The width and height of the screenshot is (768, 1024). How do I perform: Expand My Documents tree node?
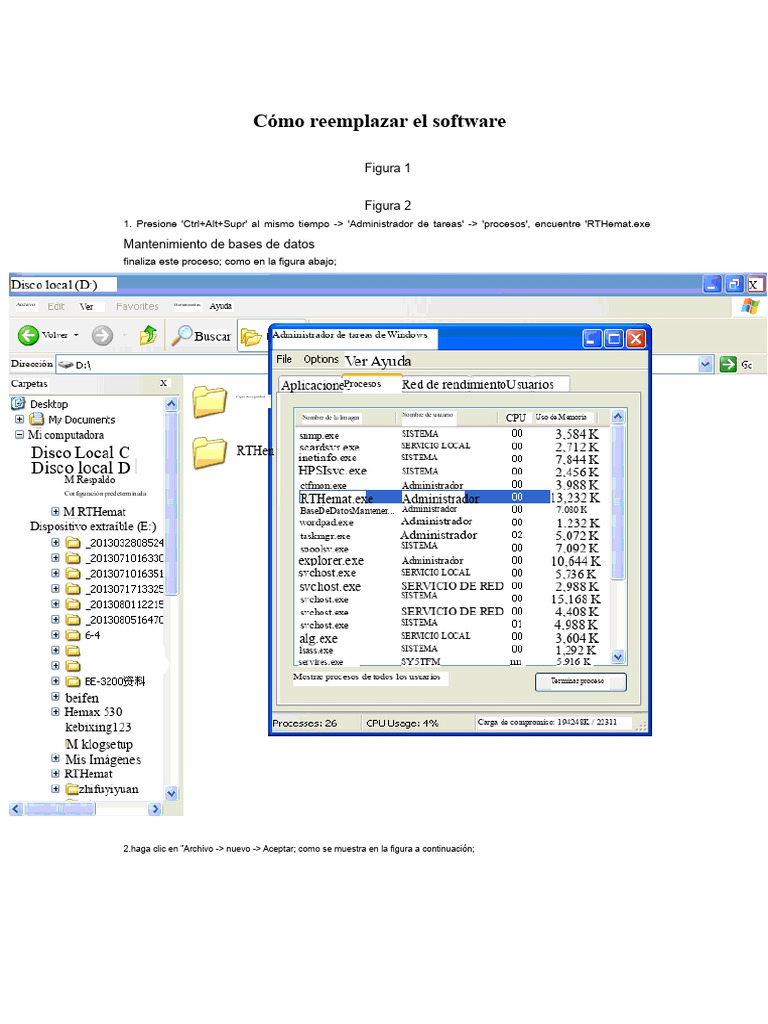(x=20, y=419)
